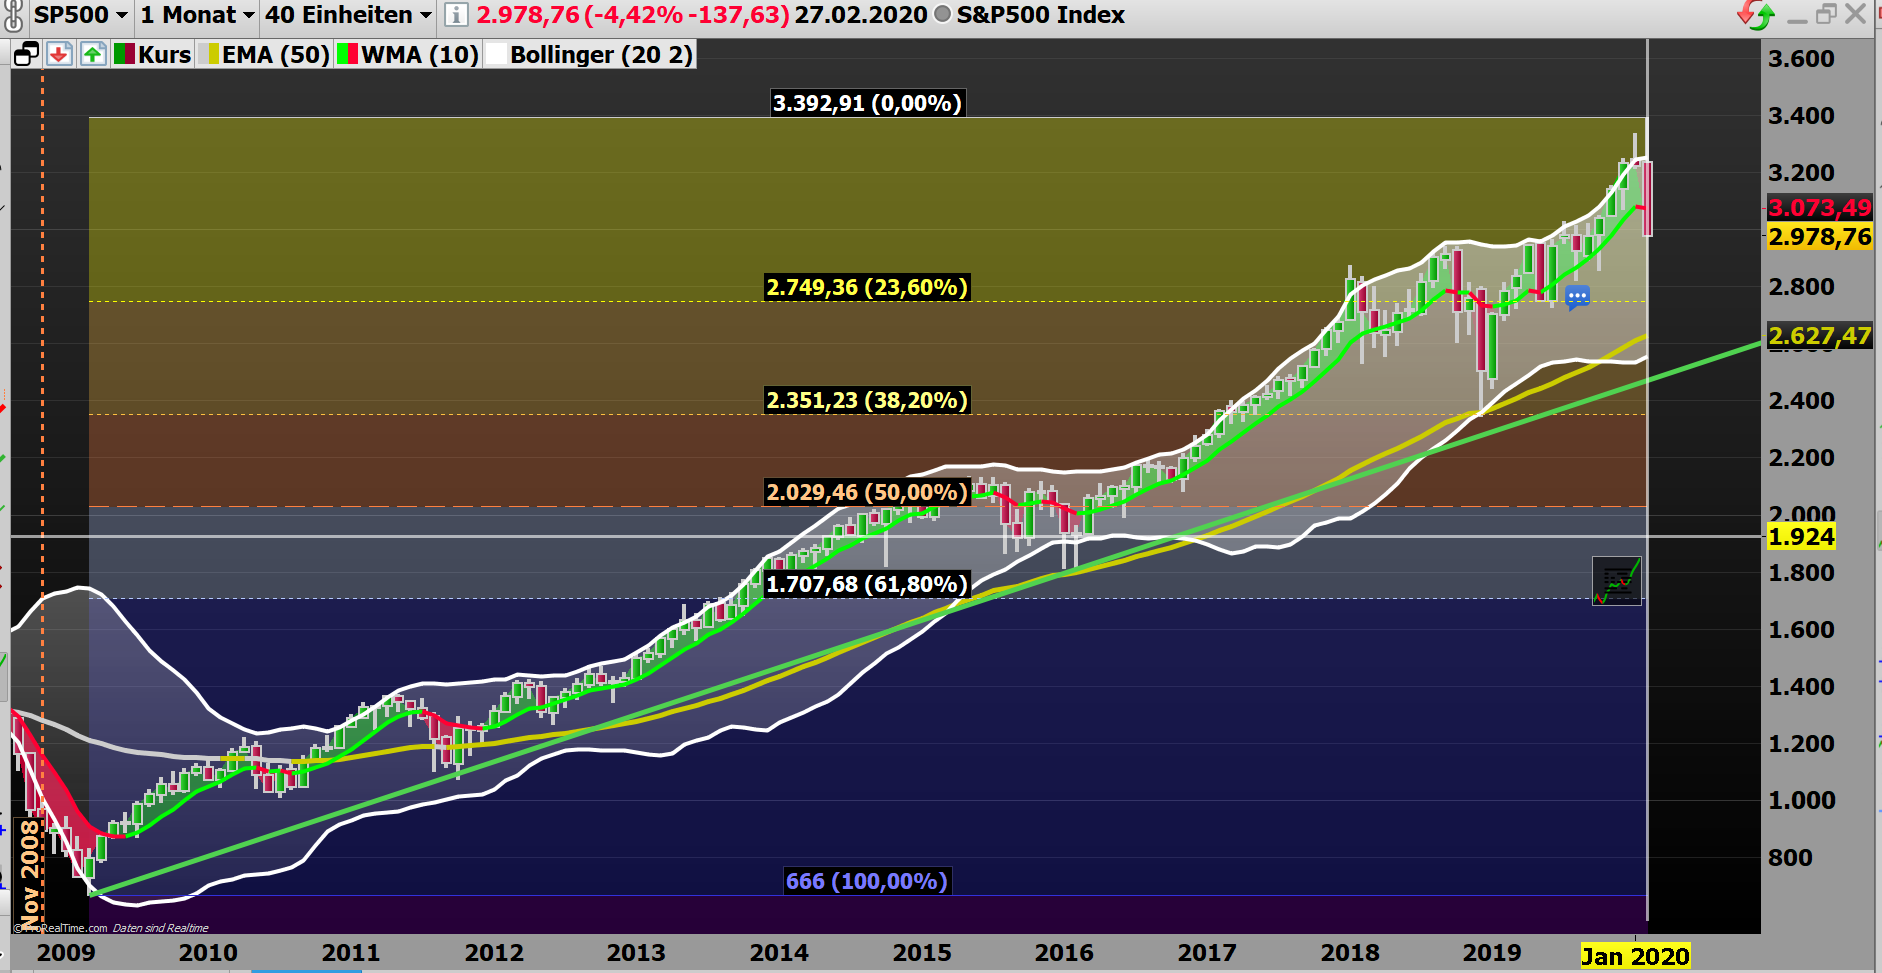Open the blue comment bubble on chart
This screenshot has height=973, width=1882.
(1577, 297)
